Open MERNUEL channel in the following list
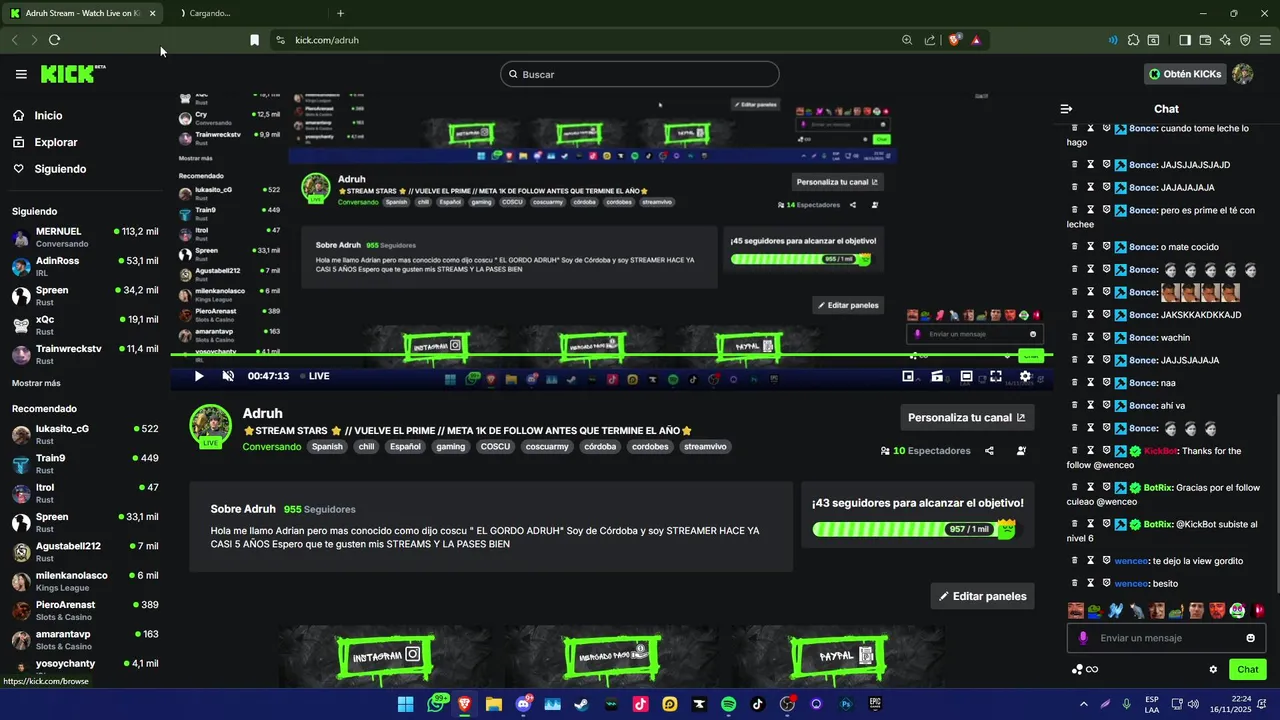The image size is (1280, 720). click(85, 237)
